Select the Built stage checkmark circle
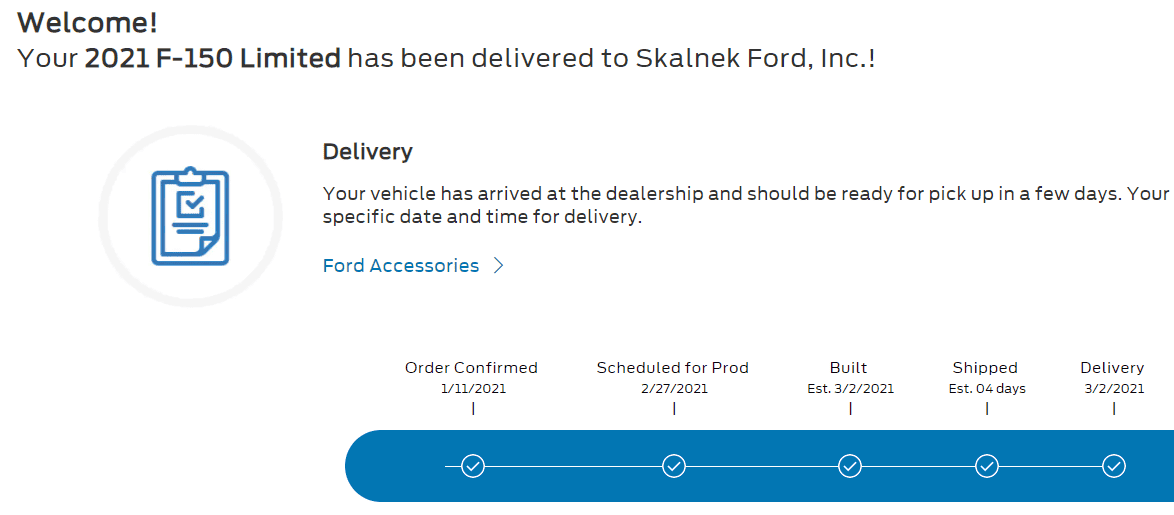 [x=850, y=466]
